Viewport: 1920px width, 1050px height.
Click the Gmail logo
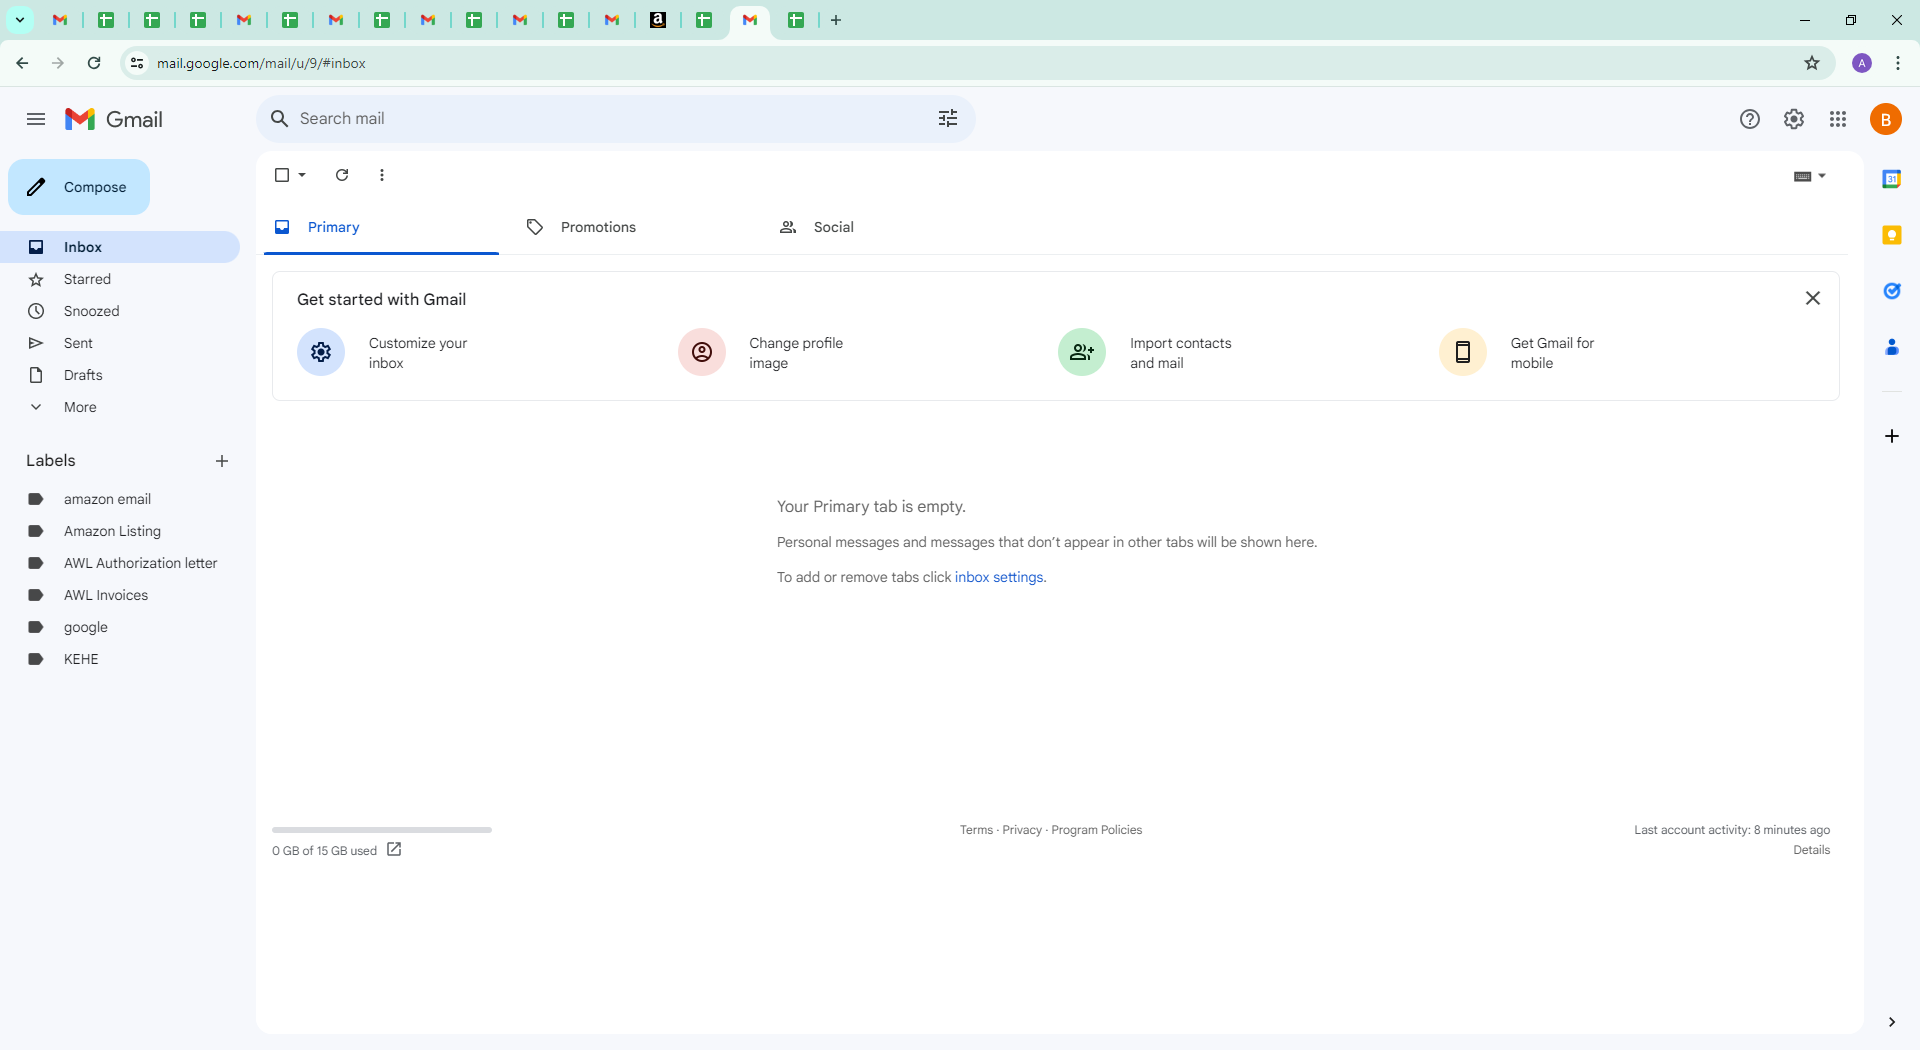tap(114, 119)
